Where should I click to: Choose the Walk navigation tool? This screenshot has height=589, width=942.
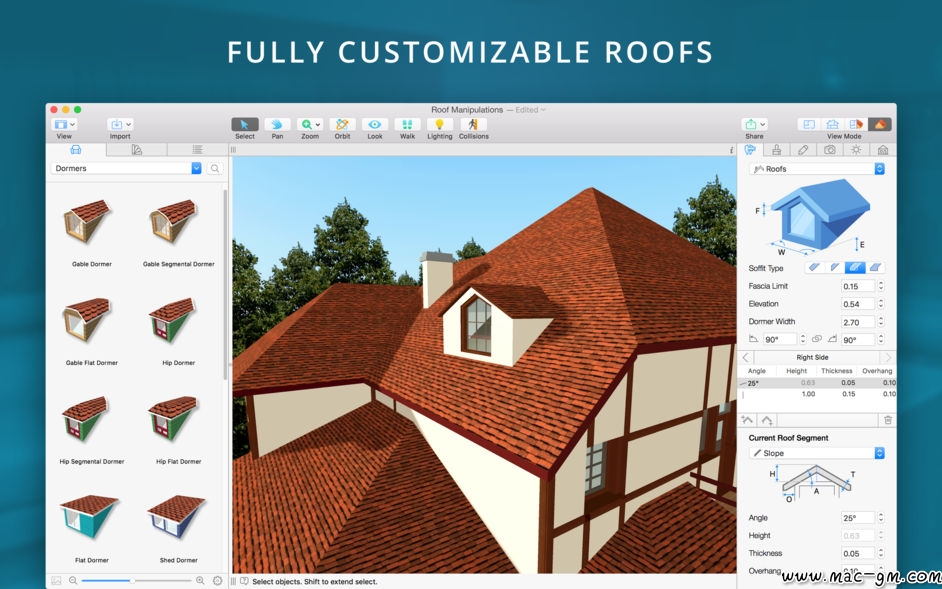pyautogui.click(x=407, y=125)
